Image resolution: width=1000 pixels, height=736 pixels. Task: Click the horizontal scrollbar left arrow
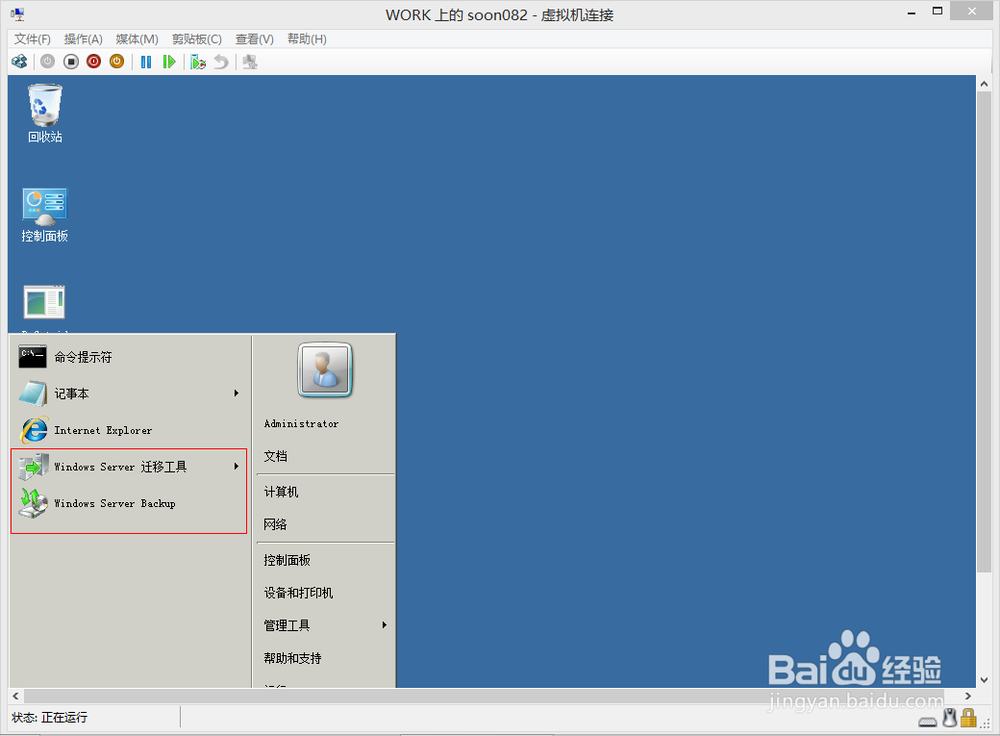point(16,696)
